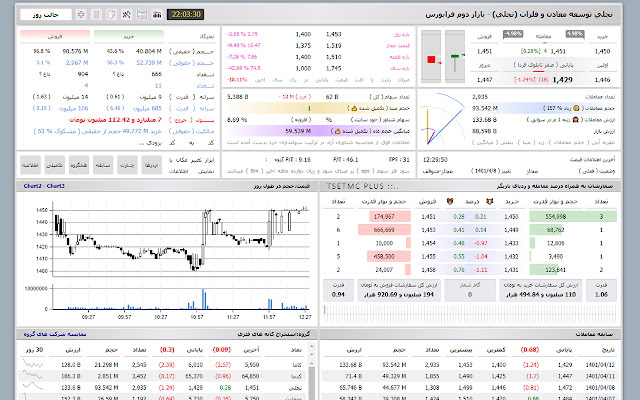Click sell volume bar 174,967
Viewport: 640px width, 400px height.
[390, 217]
